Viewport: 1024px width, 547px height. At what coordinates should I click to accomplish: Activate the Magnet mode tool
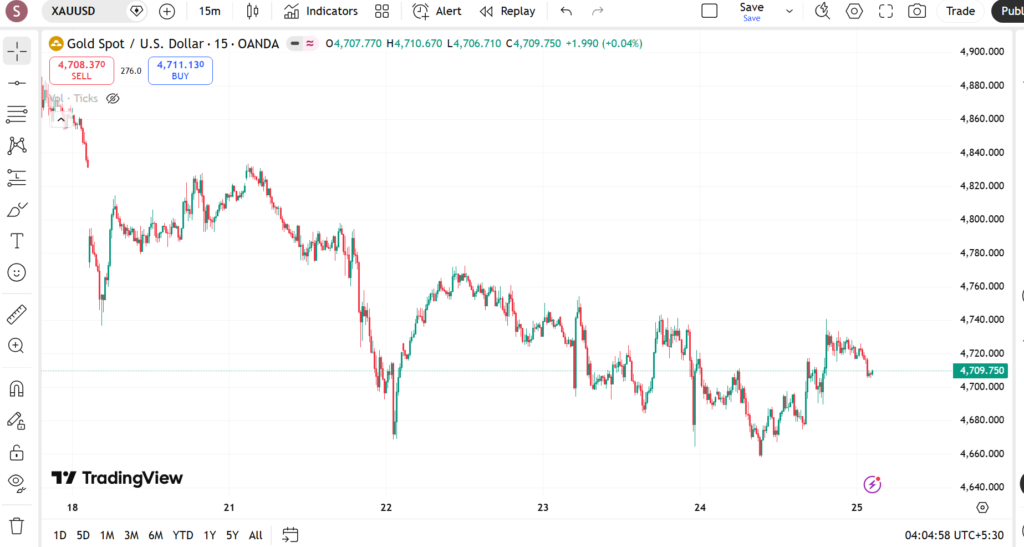(x=17, y=388)
